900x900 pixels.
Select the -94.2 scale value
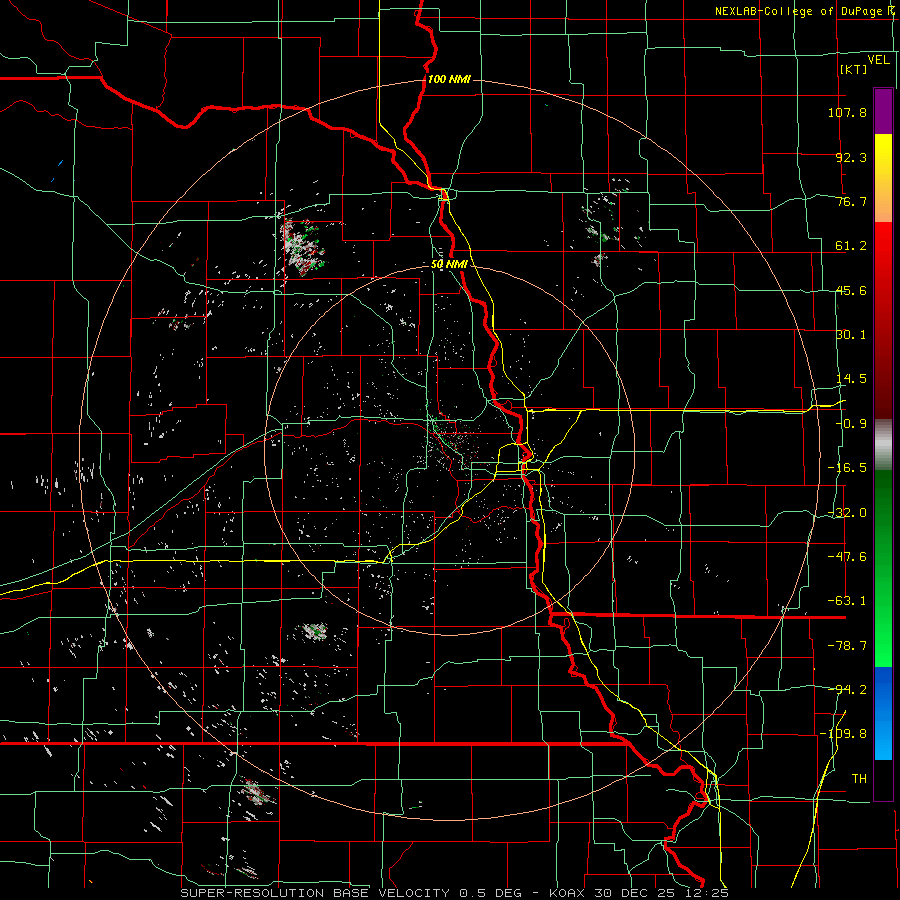(x=847, y=689)
